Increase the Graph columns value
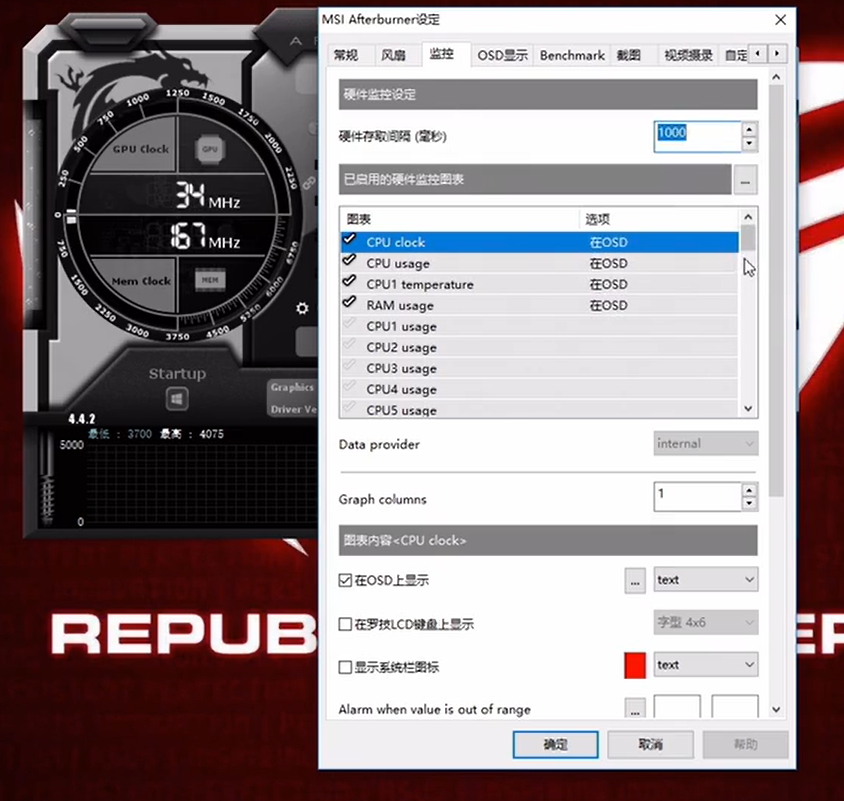This screenshot has height=801, width=844. 749,490
